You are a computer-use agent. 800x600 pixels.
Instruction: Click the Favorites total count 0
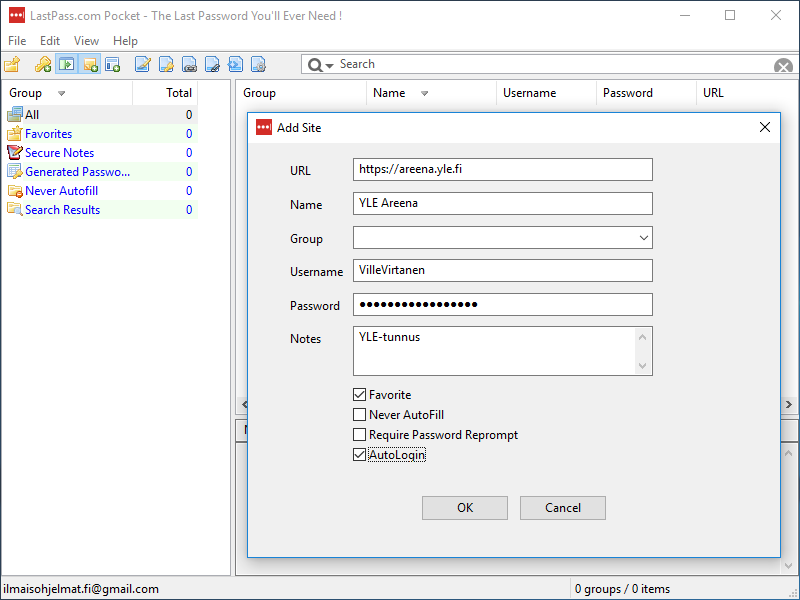tap(189, 134)
